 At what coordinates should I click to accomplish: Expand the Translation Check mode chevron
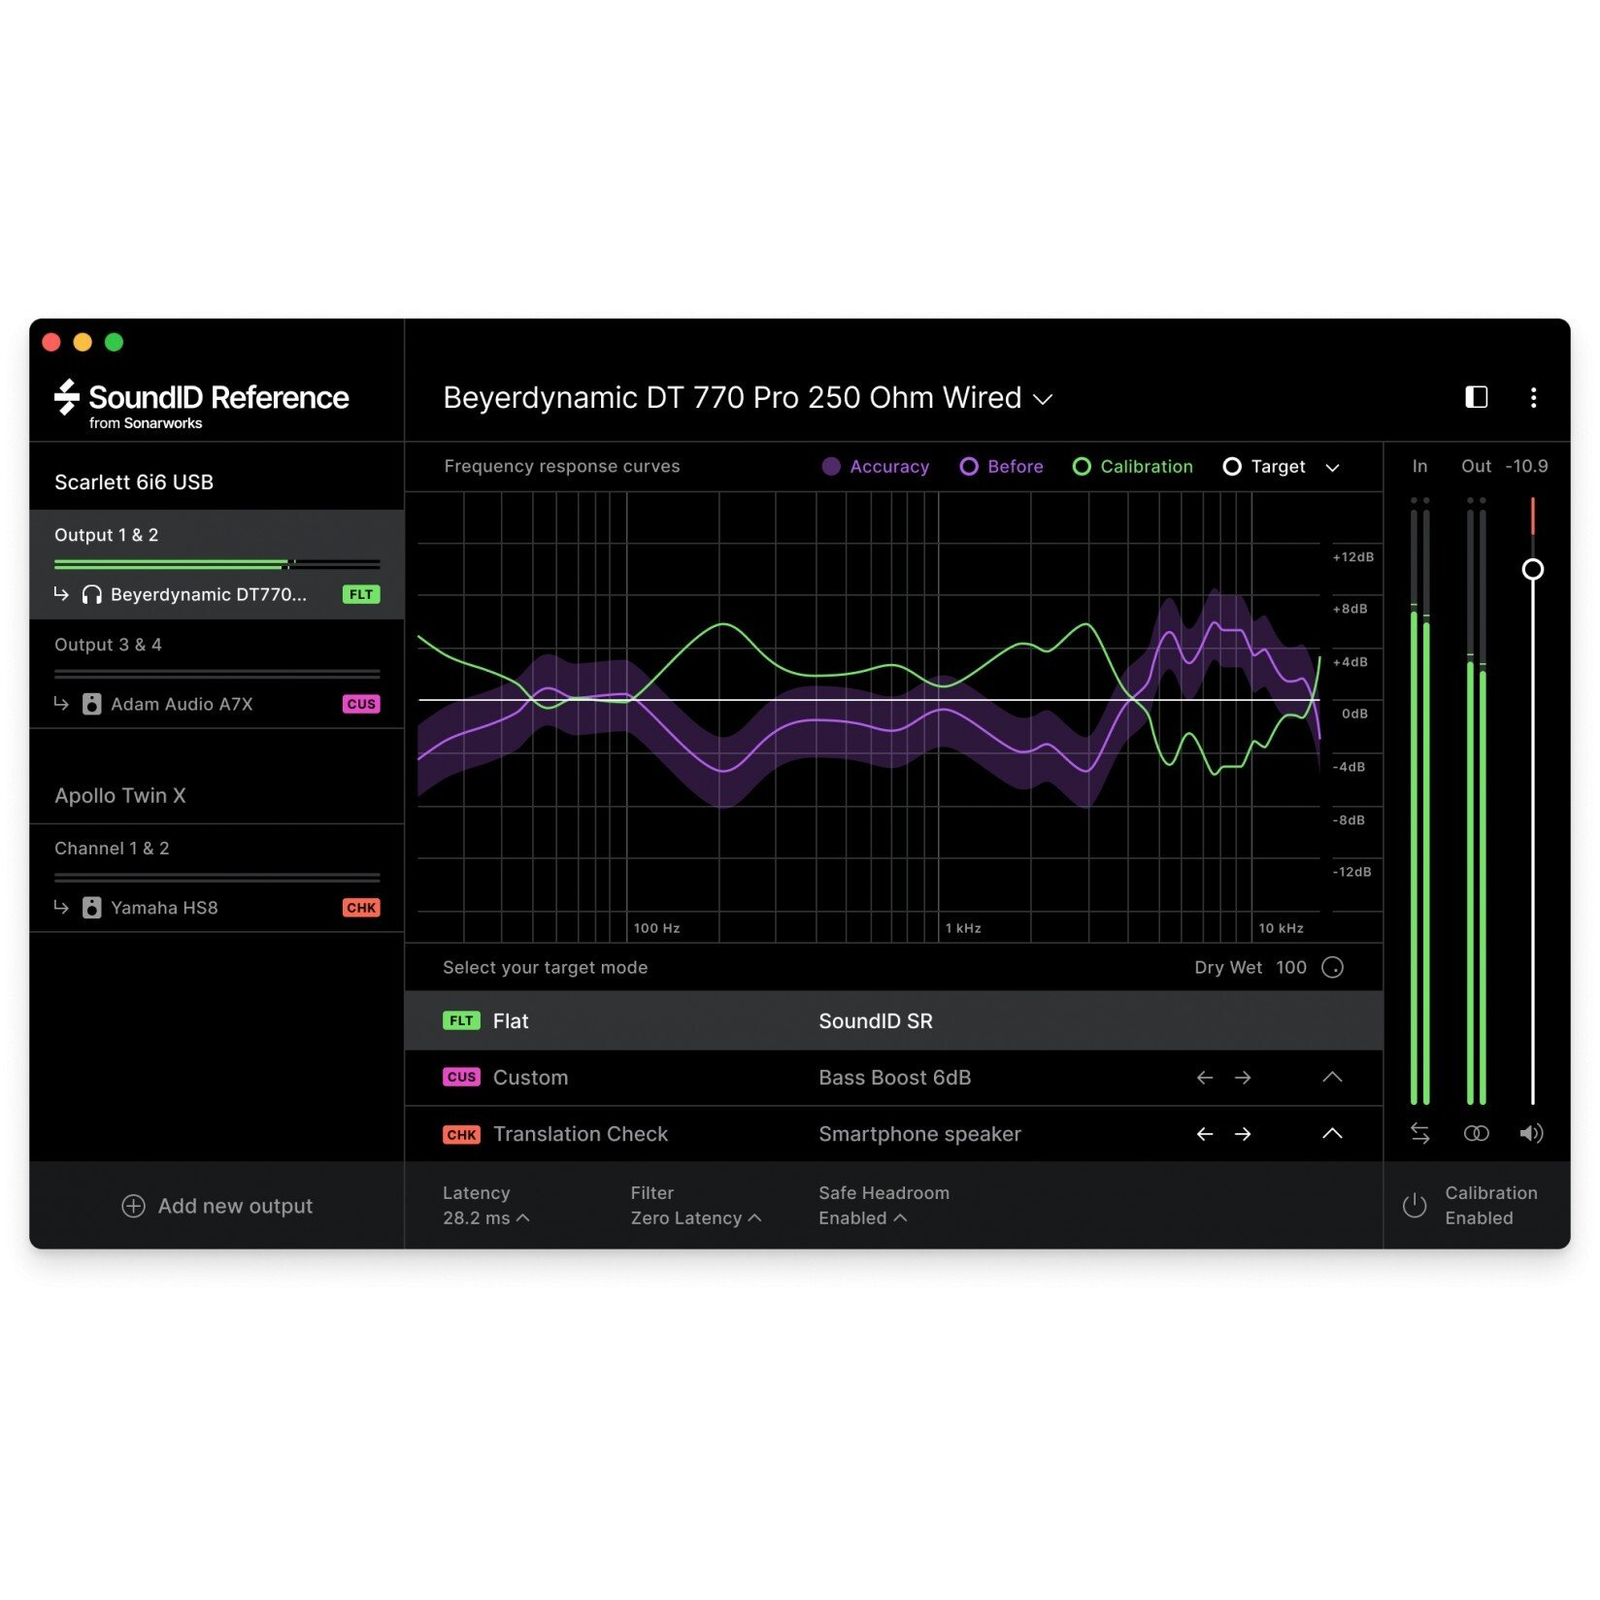(x=1332, y=1133)
